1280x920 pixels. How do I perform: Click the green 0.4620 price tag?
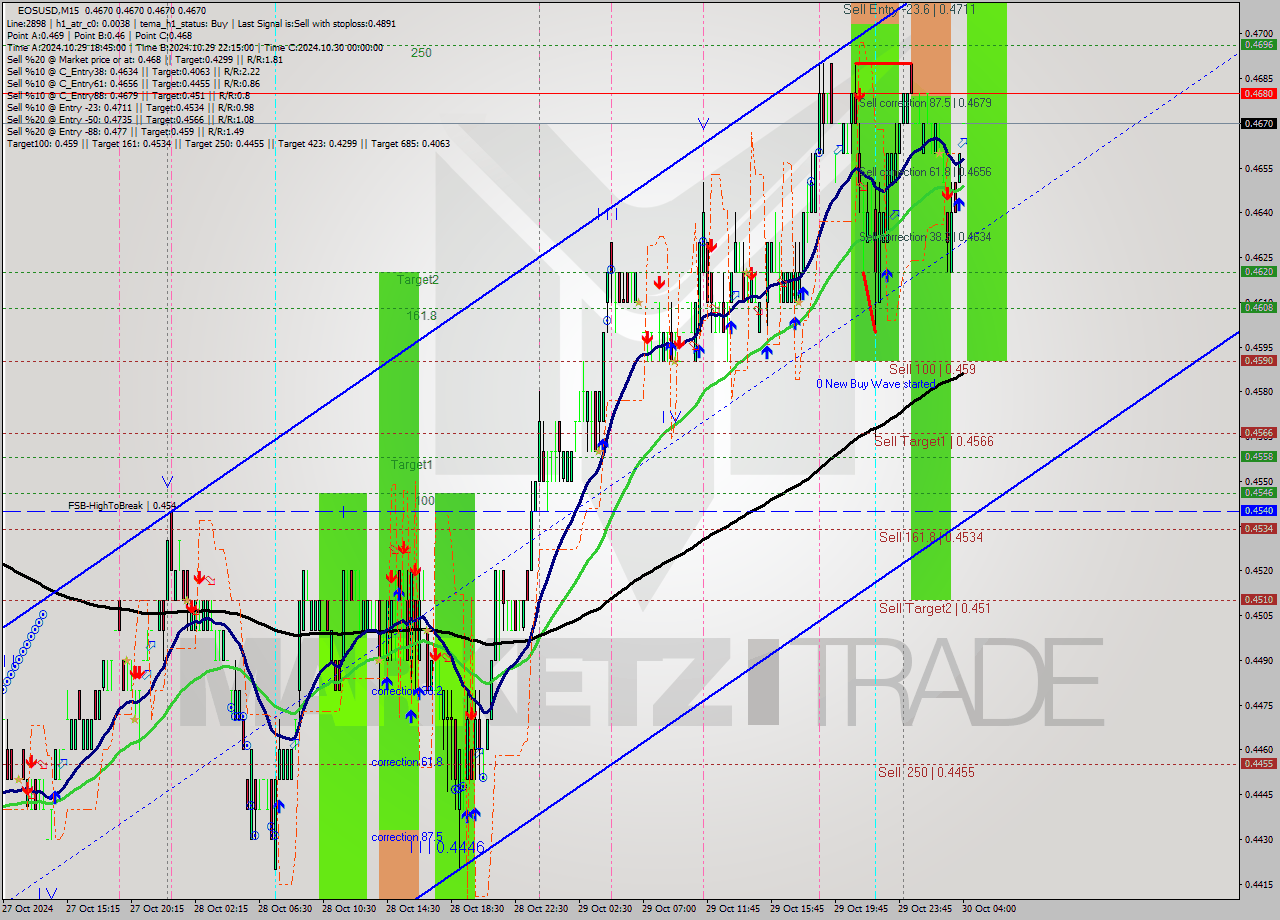point(1258,271)
